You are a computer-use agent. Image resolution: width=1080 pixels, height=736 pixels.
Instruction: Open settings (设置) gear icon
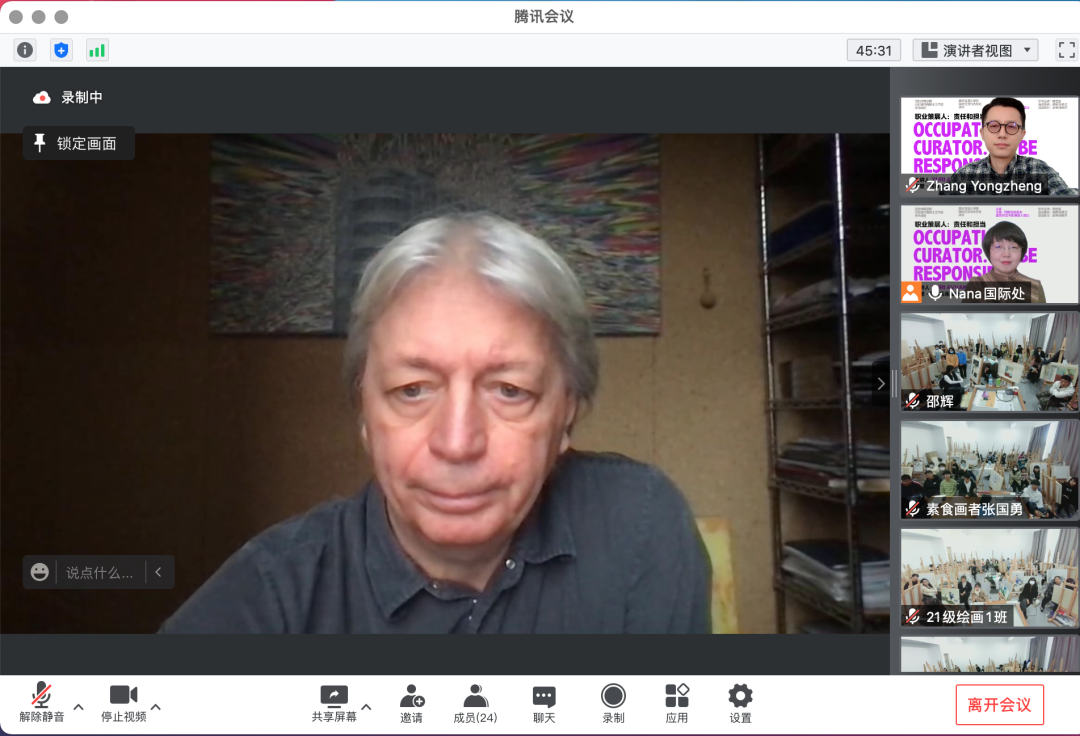pos(740,703)
